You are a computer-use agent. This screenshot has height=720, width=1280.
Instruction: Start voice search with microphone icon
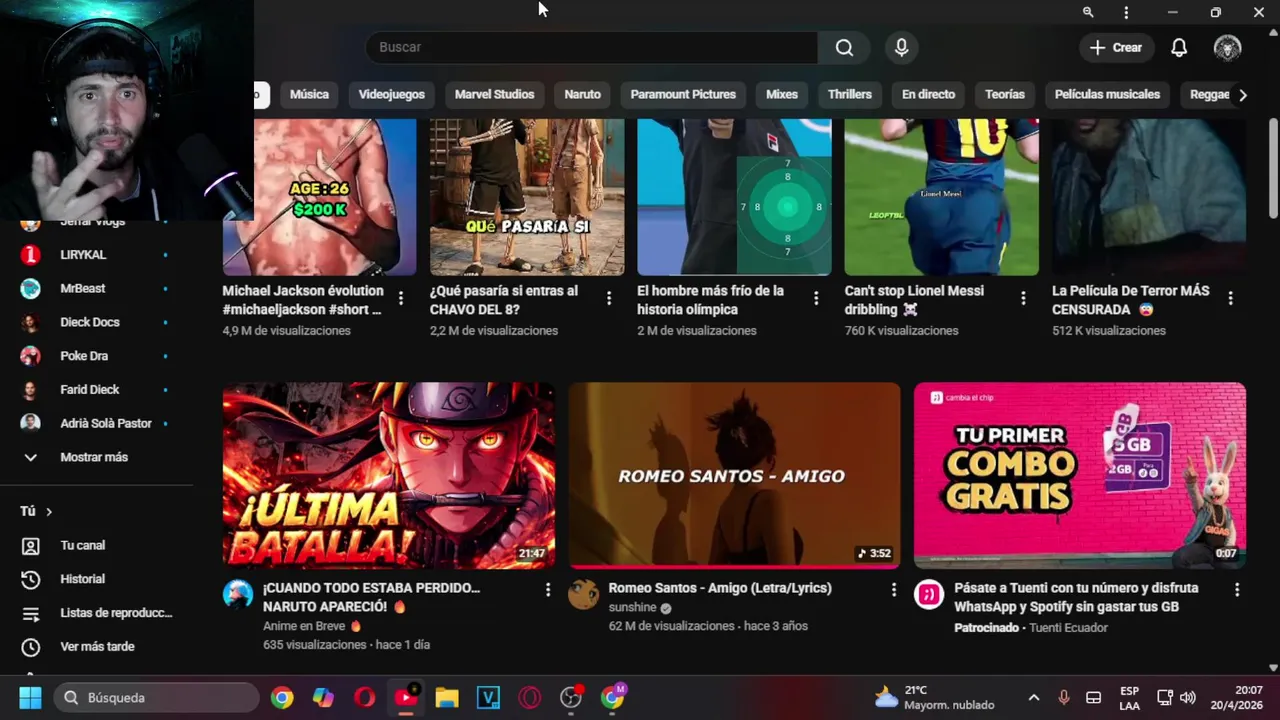901,47
